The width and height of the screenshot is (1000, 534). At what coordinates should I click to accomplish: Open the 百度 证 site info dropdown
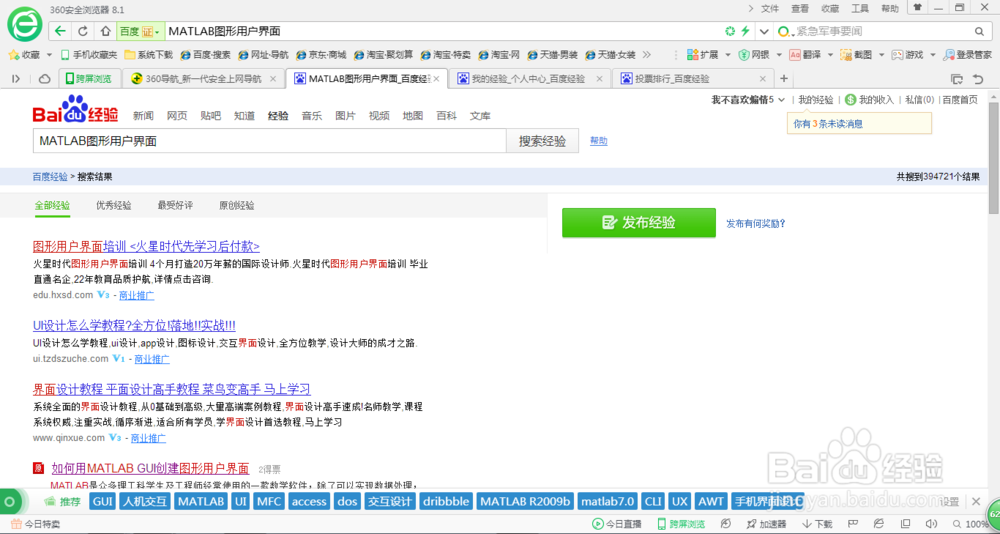pos(140,31)
